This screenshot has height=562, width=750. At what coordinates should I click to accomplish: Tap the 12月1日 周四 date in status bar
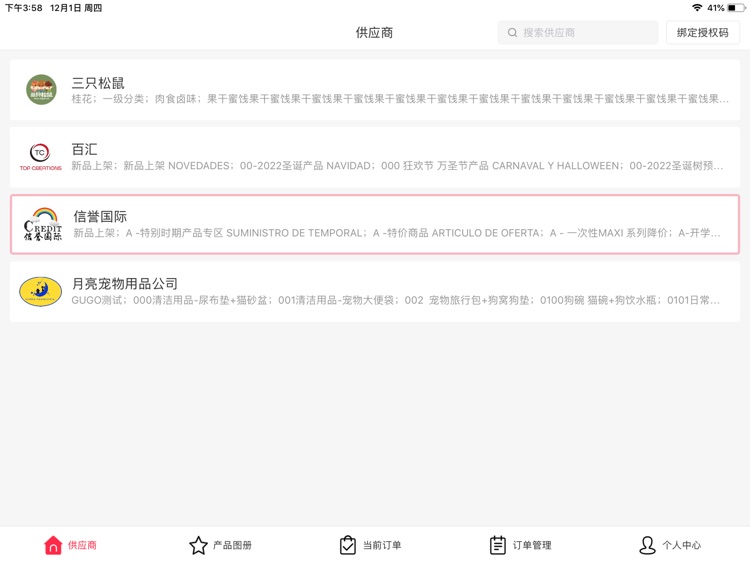[76, 8]
